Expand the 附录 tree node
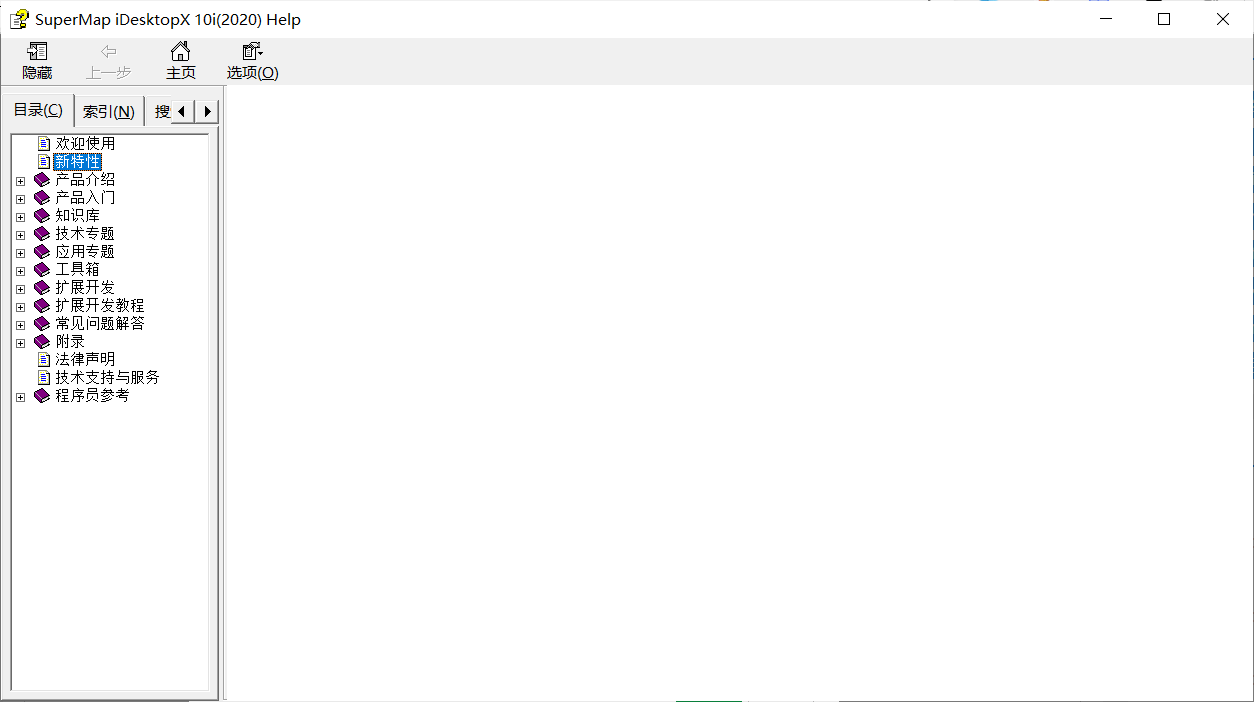 [20, 343]
